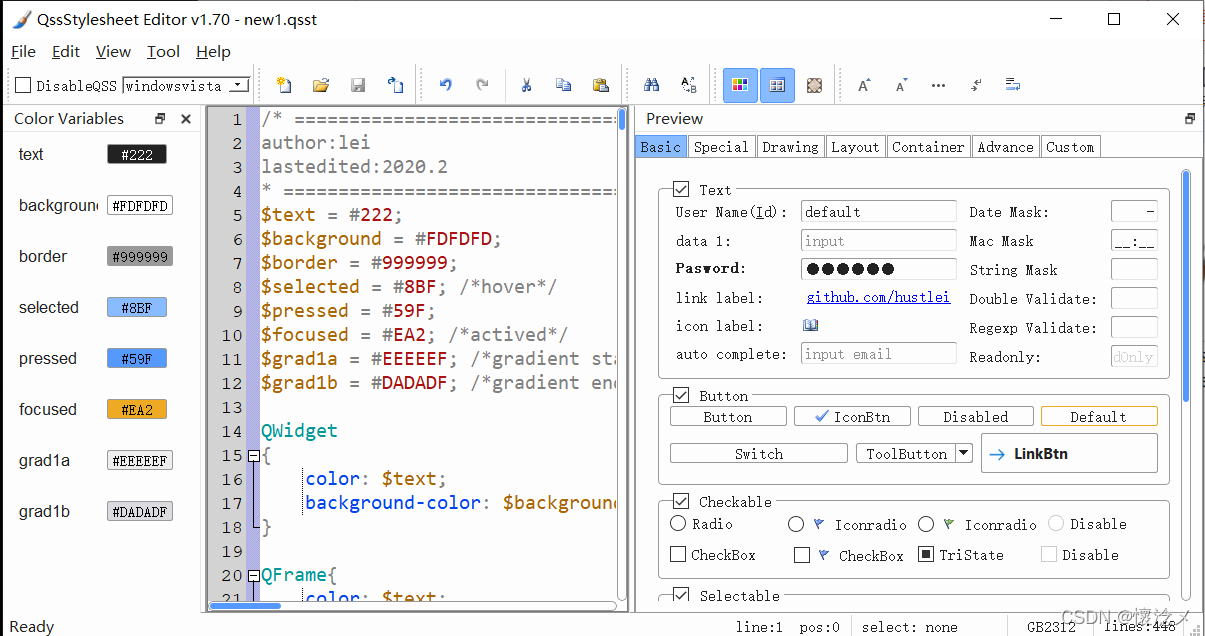Switch to the Special preview tab
The image size is (1205, 636).
click(721, 147)
